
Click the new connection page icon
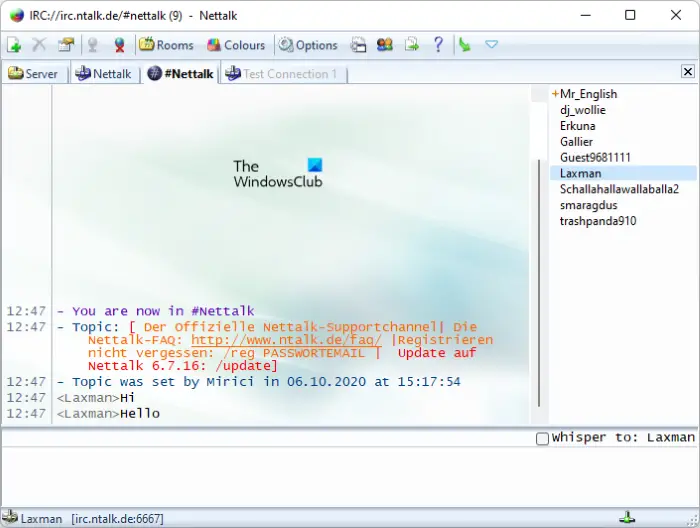coord(14,45)
